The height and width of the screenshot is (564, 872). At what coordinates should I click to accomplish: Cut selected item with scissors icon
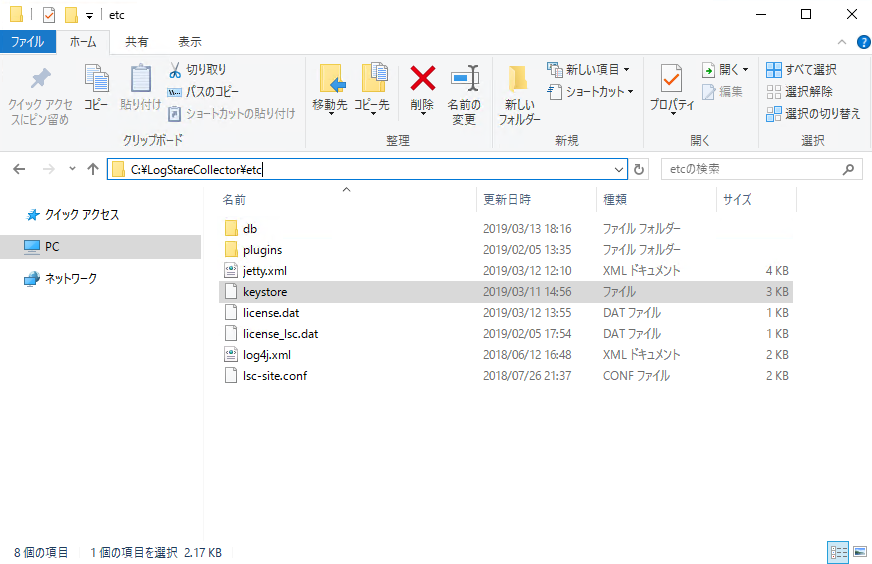pos(197,70)
